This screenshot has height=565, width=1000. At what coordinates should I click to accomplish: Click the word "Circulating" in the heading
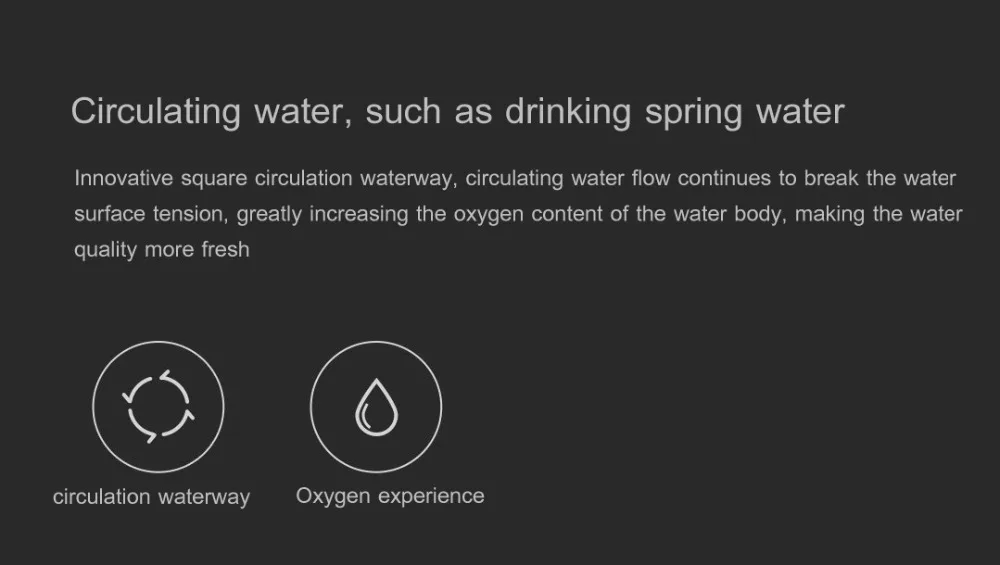tap(155, 111)
